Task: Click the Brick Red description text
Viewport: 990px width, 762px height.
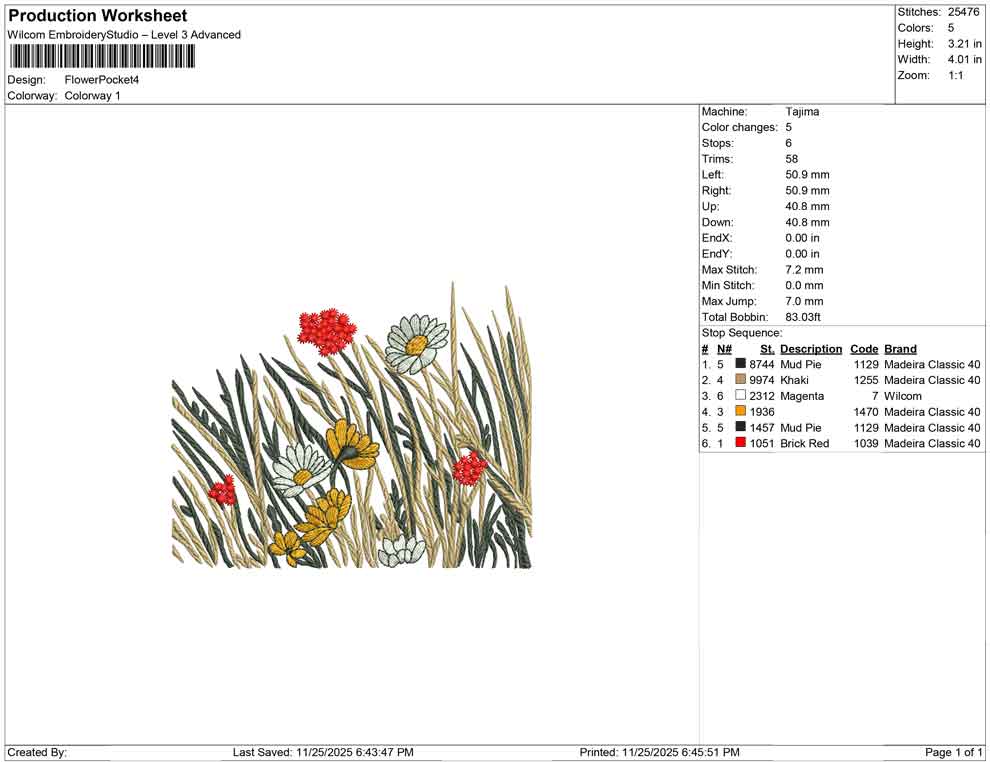Action: (804, 443)
